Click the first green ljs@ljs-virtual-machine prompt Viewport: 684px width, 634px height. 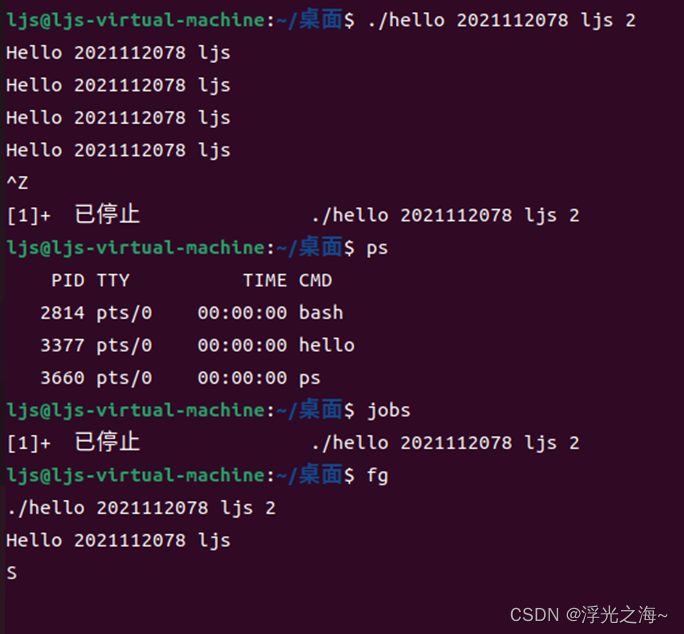(136, 21)
